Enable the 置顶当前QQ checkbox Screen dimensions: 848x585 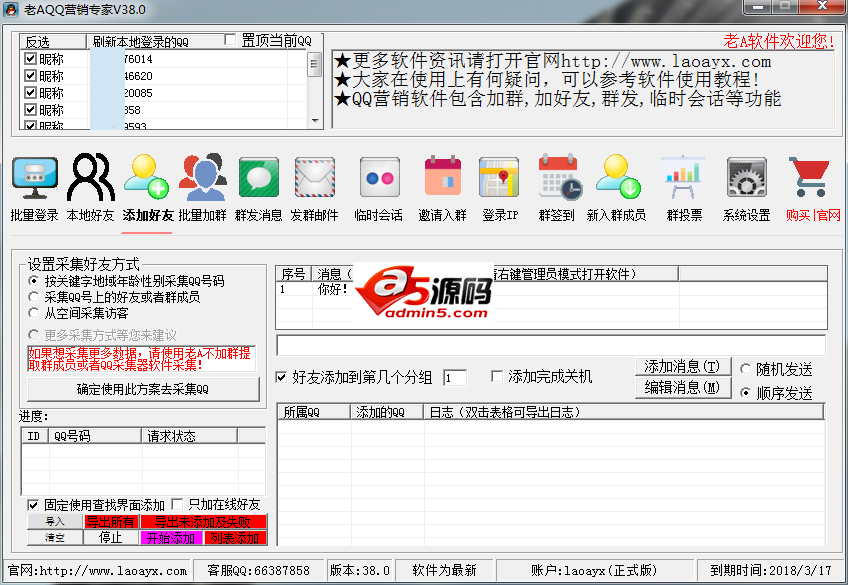[232, 40]
